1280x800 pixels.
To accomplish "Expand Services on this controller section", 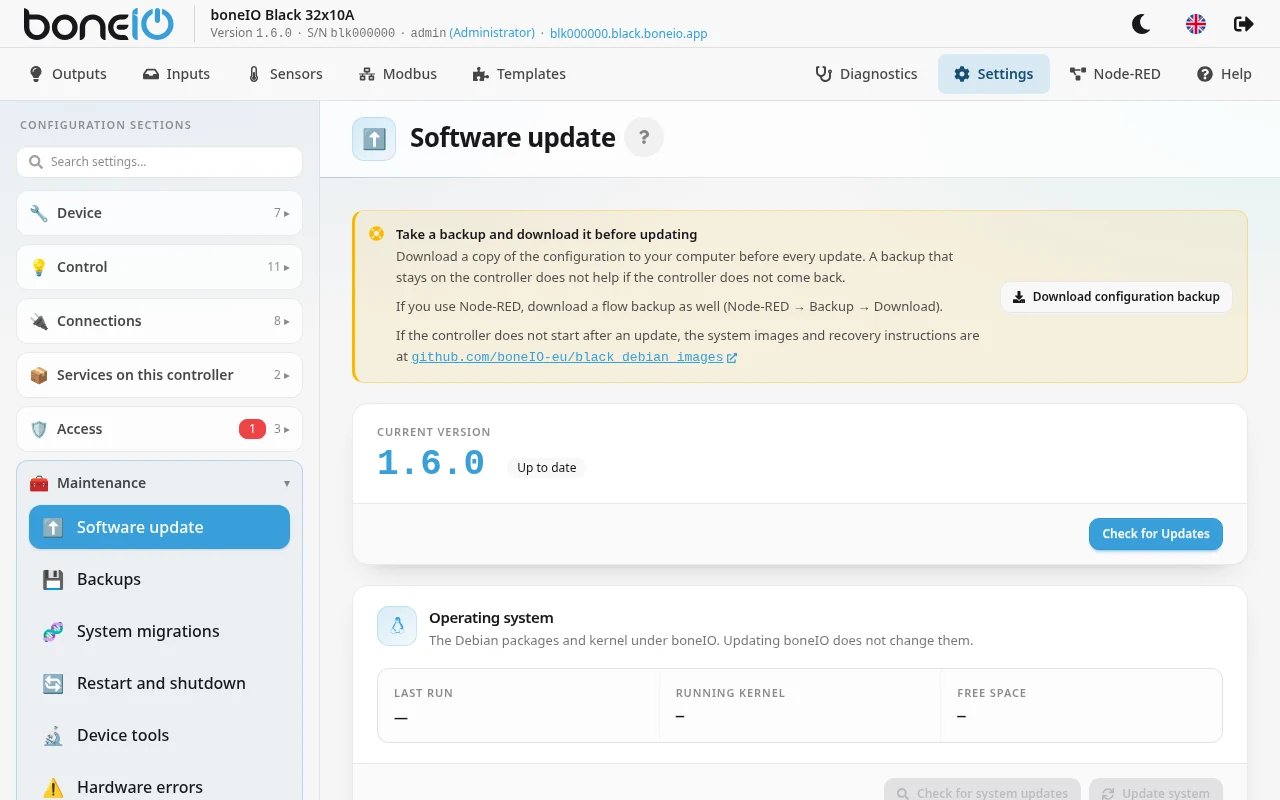I will click(x=159, y=375).
